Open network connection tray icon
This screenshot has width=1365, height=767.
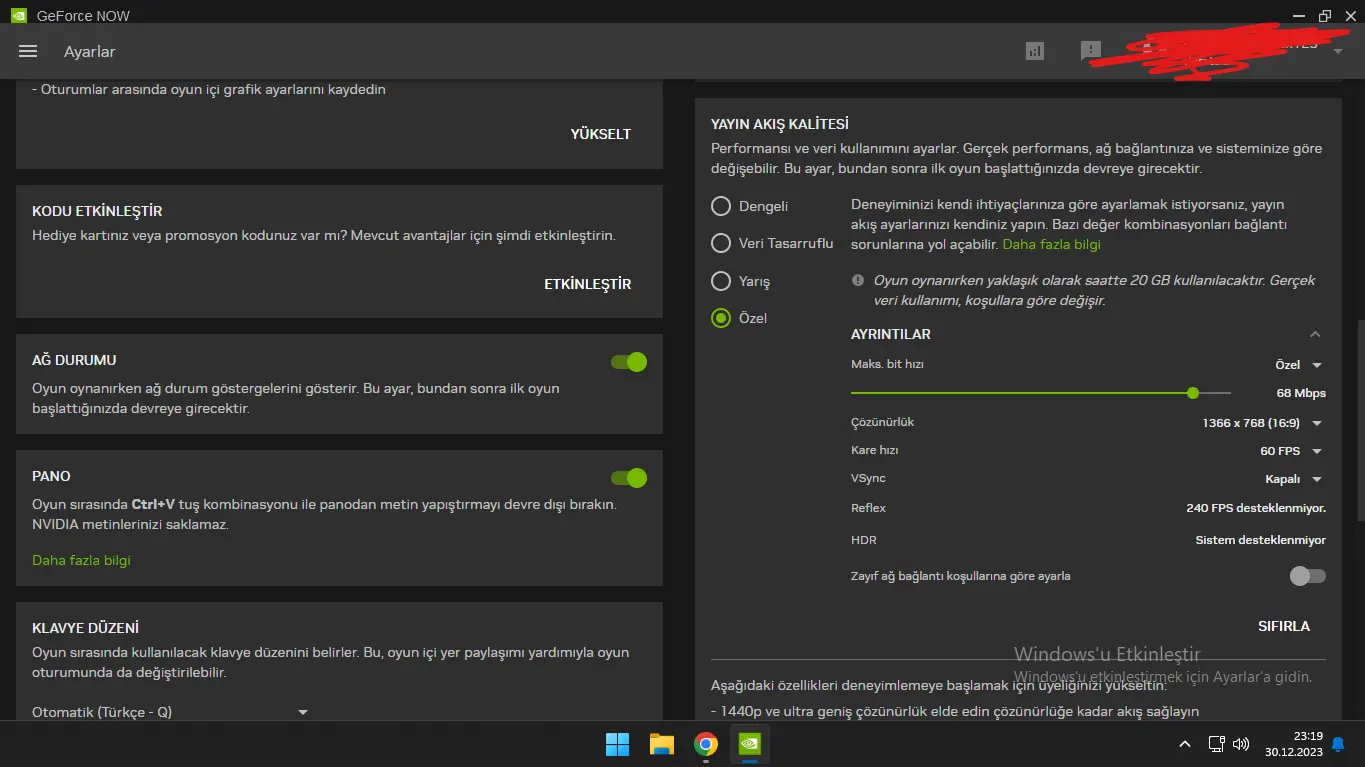pos(1216,744)
